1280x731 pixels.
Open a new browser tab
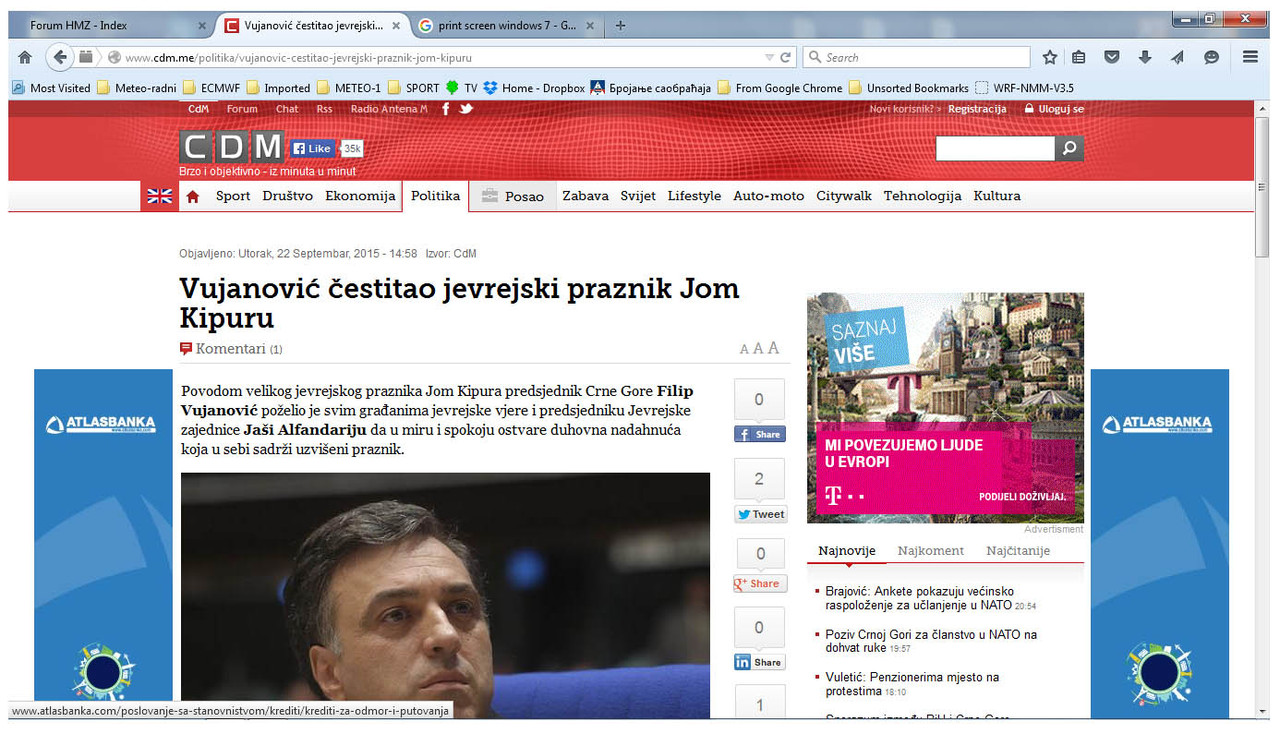620,25
